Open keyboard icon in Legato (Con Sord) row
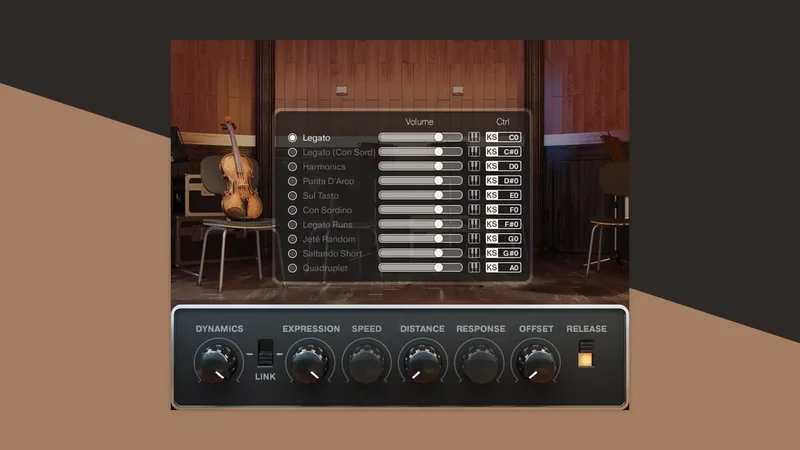800x450 pixels. coord(474,152)
